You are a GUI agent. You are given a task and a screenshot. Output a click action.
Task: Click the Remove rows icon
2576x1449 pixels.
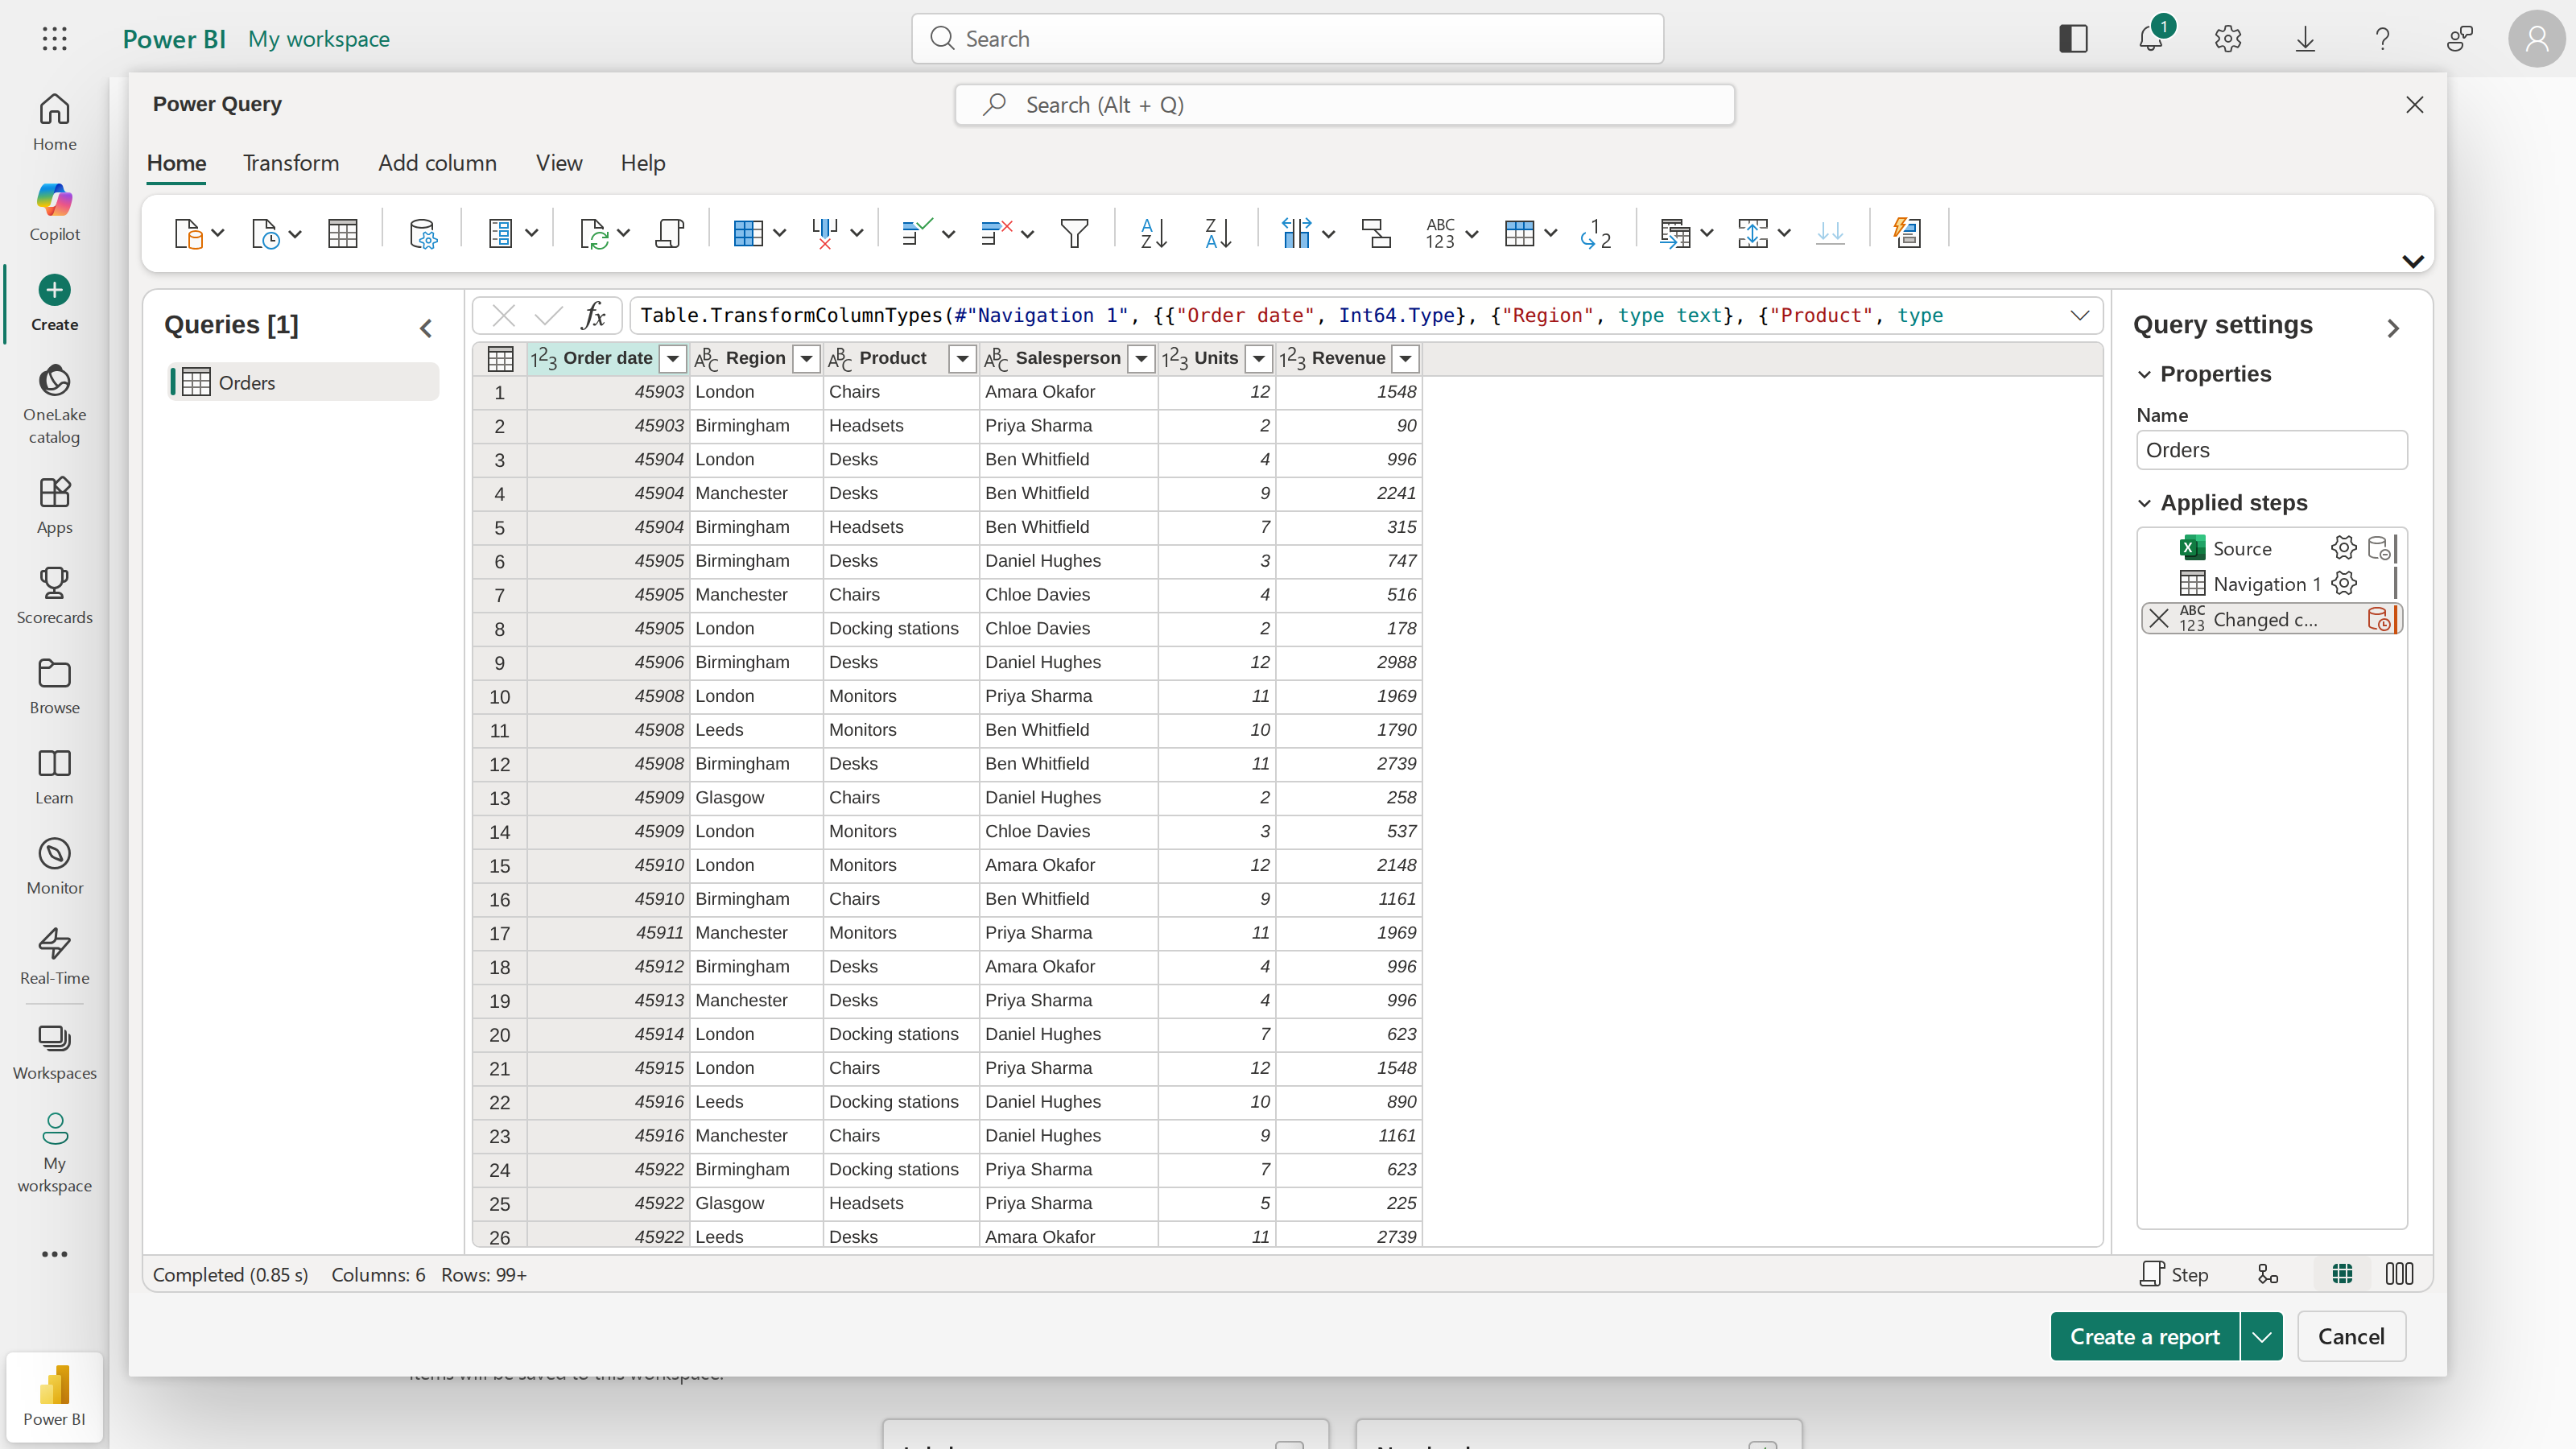coord(997,233)
